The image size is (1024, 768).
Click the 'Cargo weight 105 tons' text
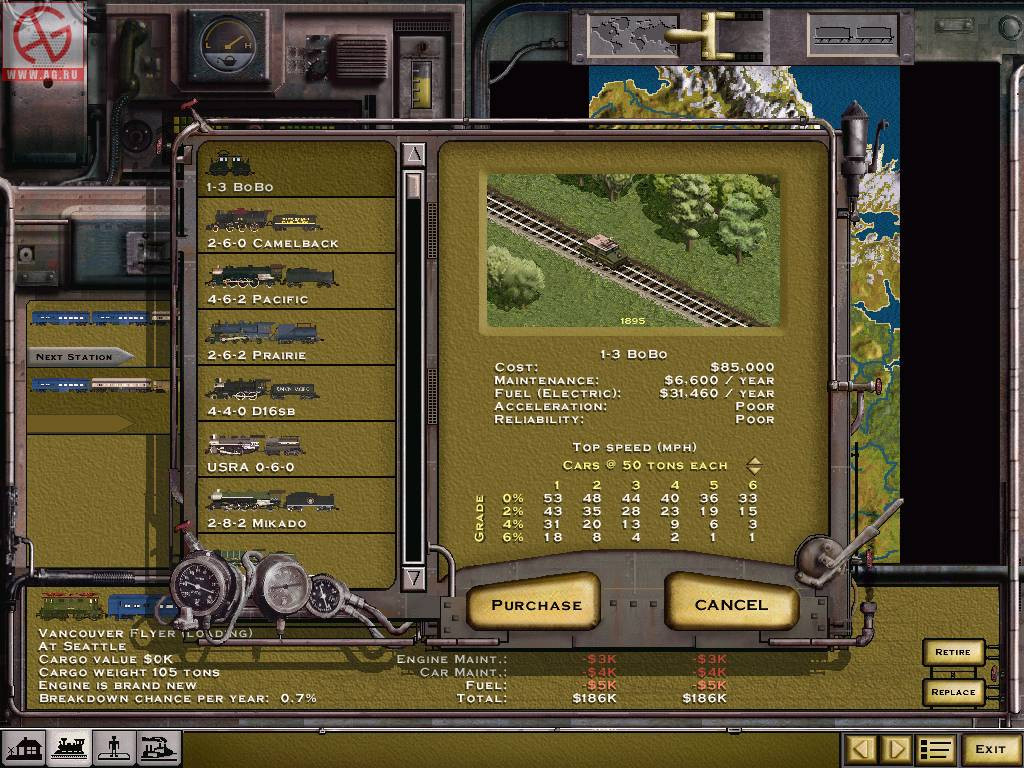[129, 672]
